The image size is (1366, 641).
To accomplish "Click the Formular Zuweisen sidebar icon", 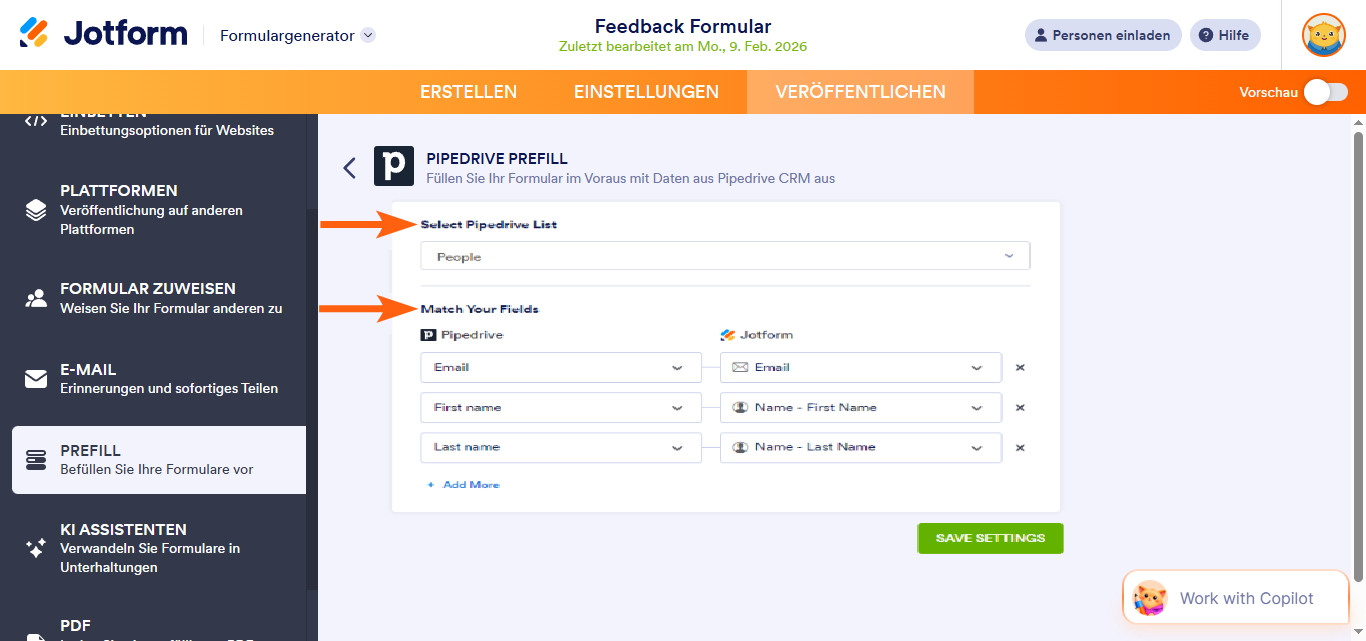I will pyautogui.click(x=36, y=297).
